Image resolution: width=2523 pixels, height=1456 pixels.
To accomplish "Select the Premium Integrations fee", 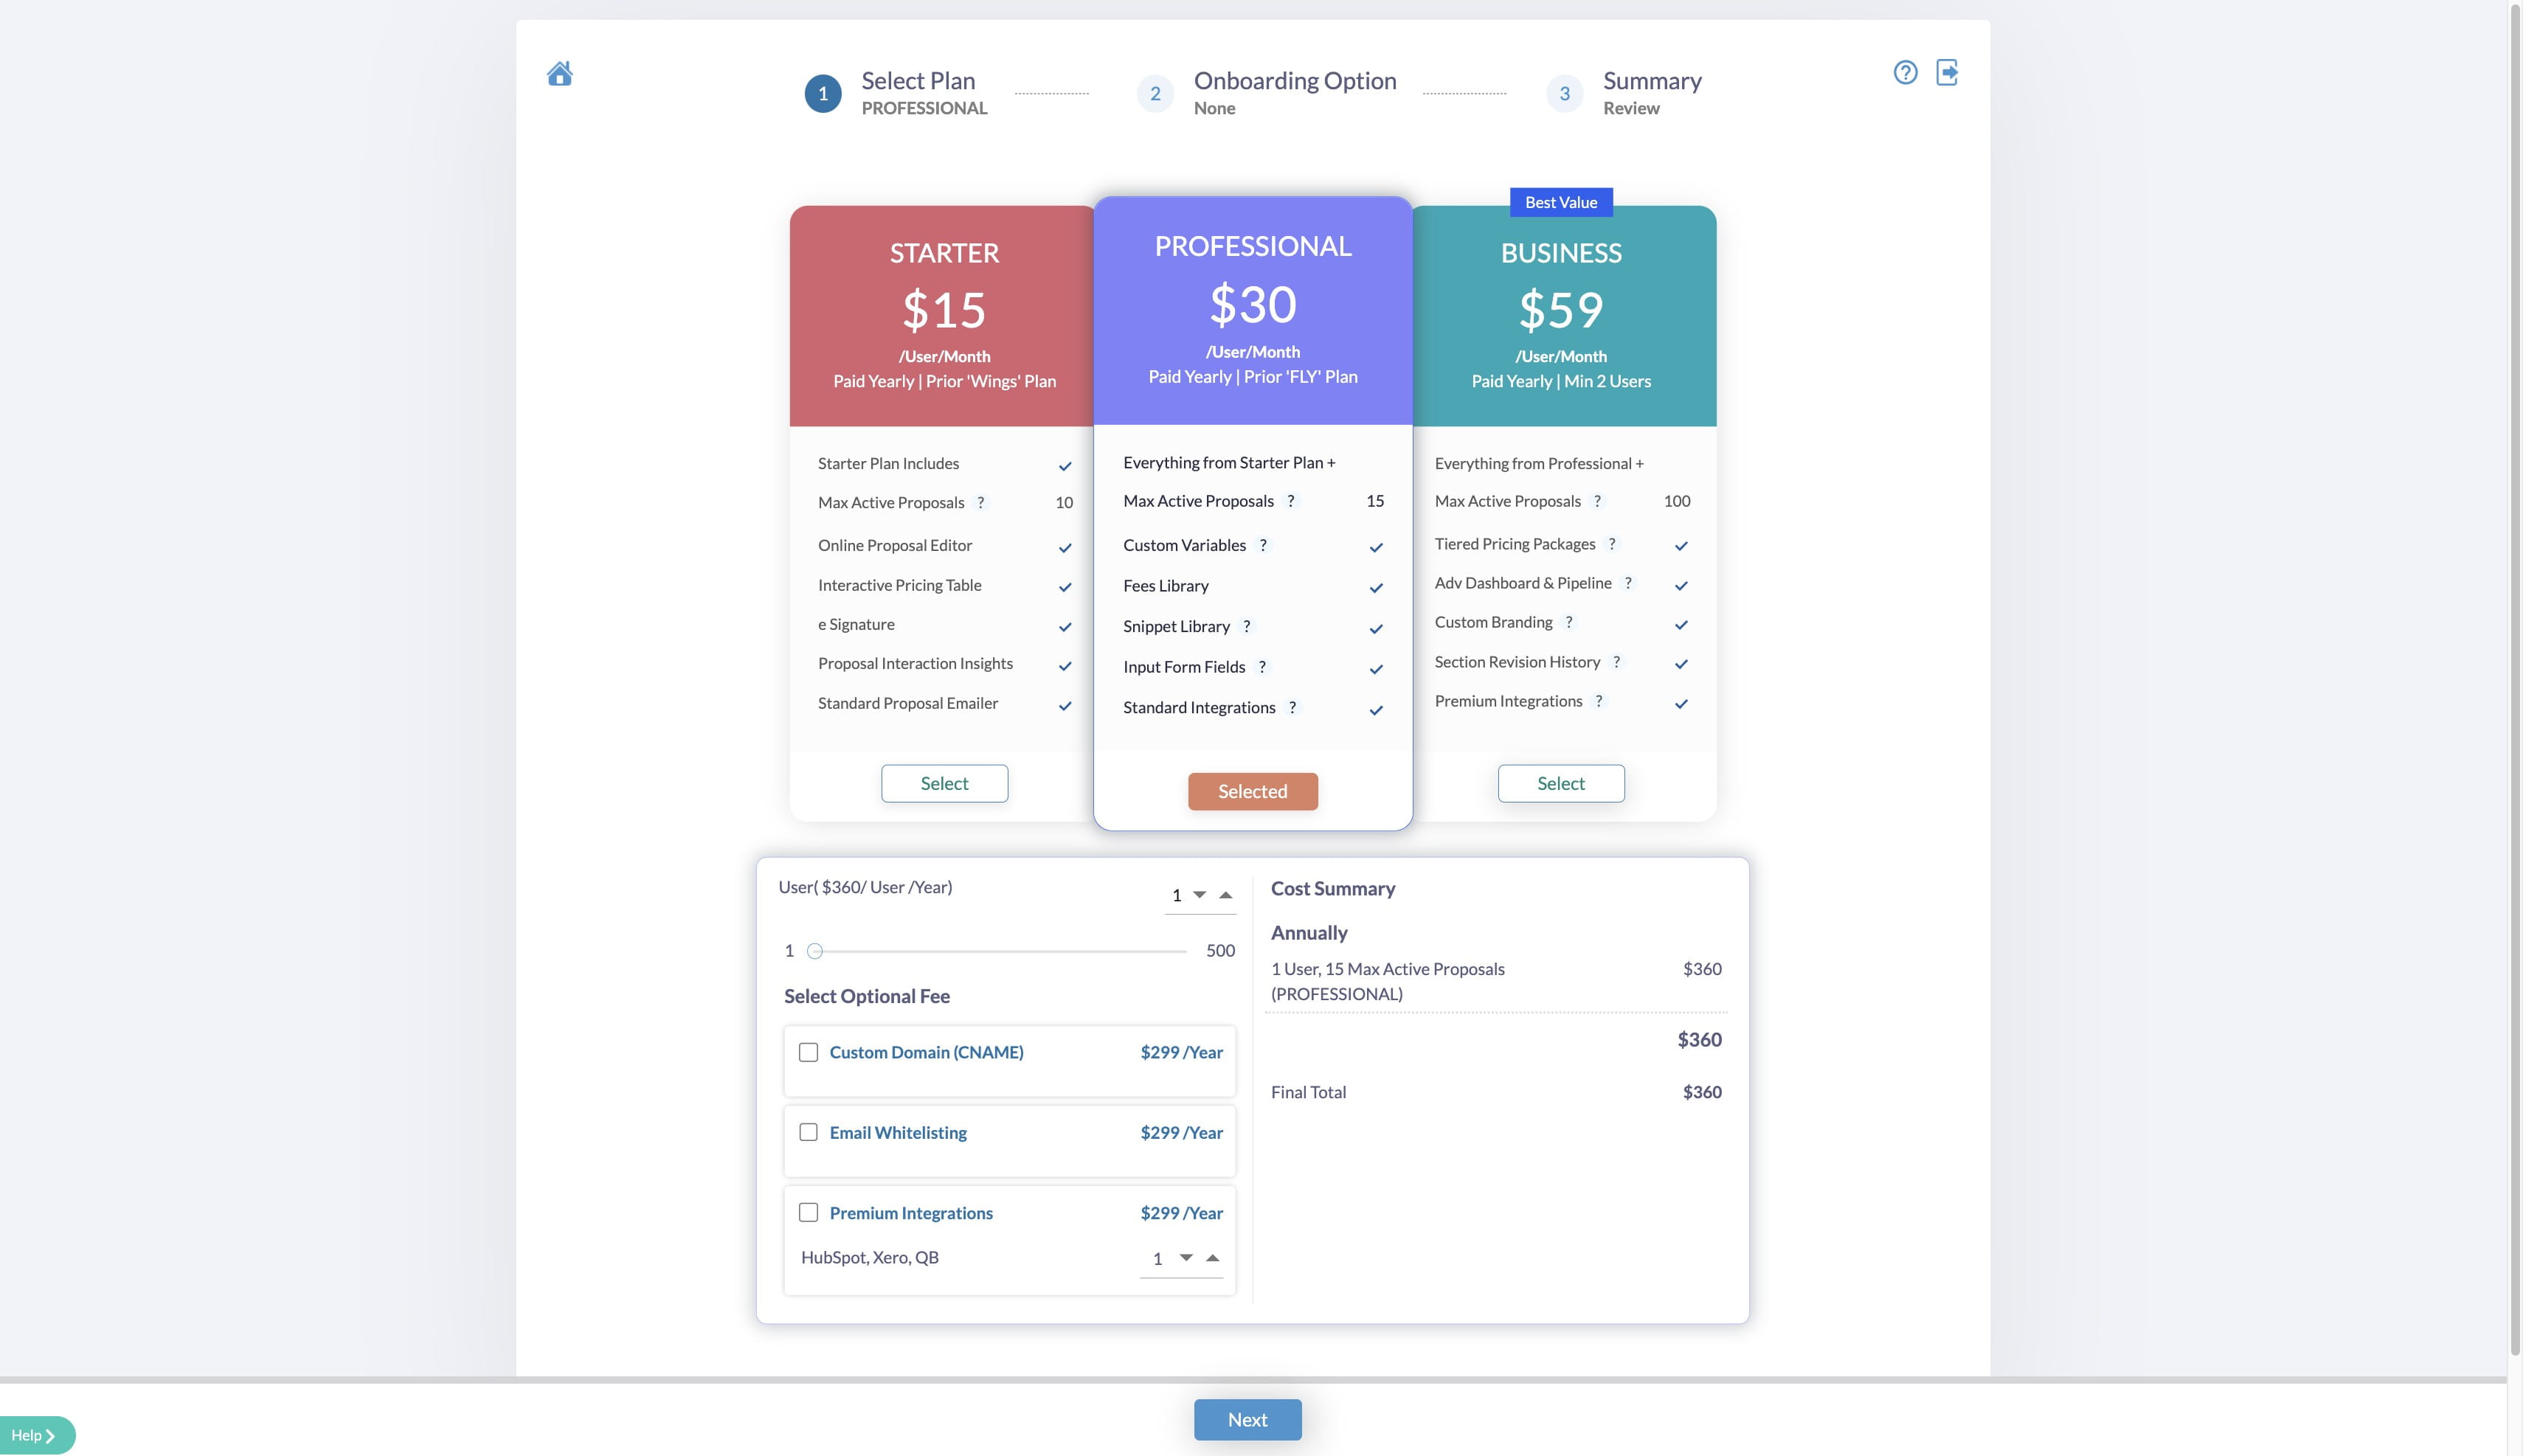I will 807,1212.
